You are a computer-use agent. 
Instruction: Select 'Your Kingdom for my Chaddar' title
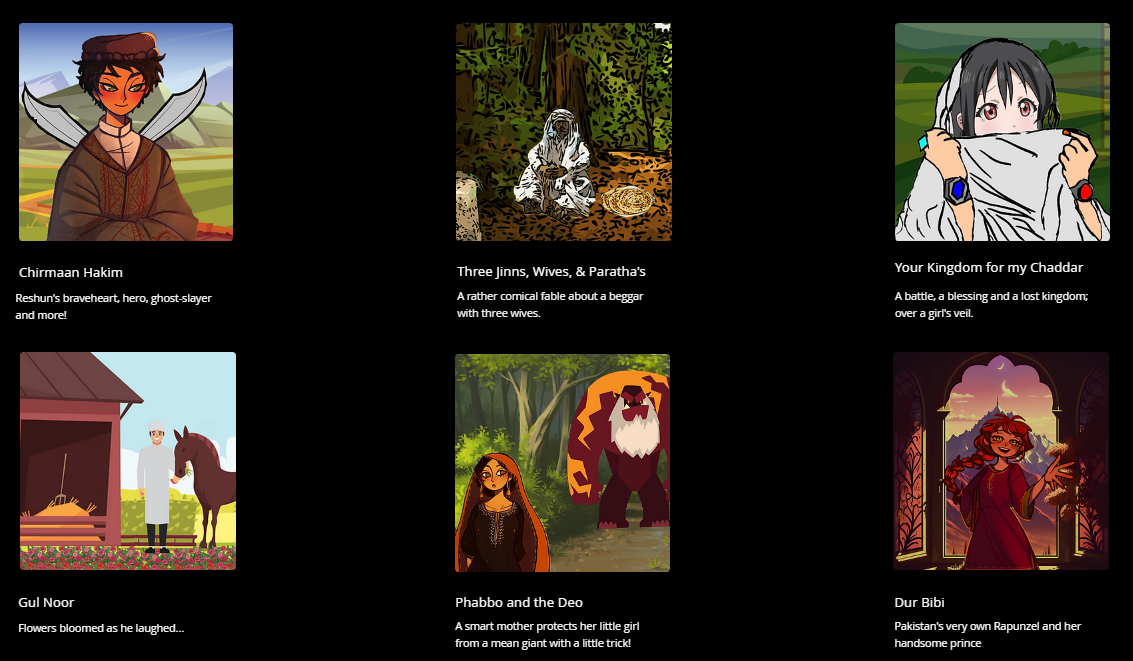coord(988,267)
